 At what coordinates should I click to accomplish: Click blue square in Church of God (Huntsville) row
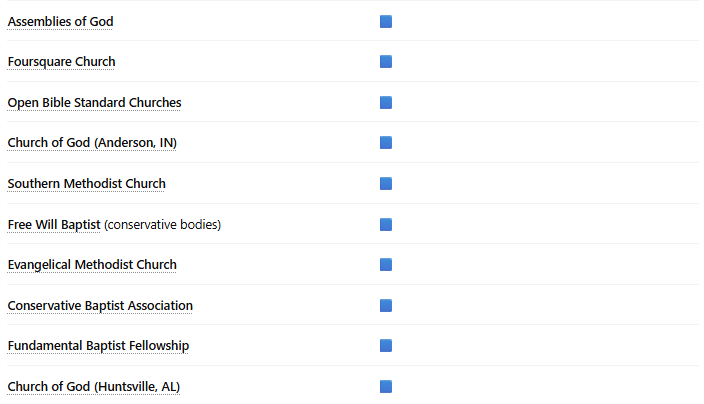point(386,386)
